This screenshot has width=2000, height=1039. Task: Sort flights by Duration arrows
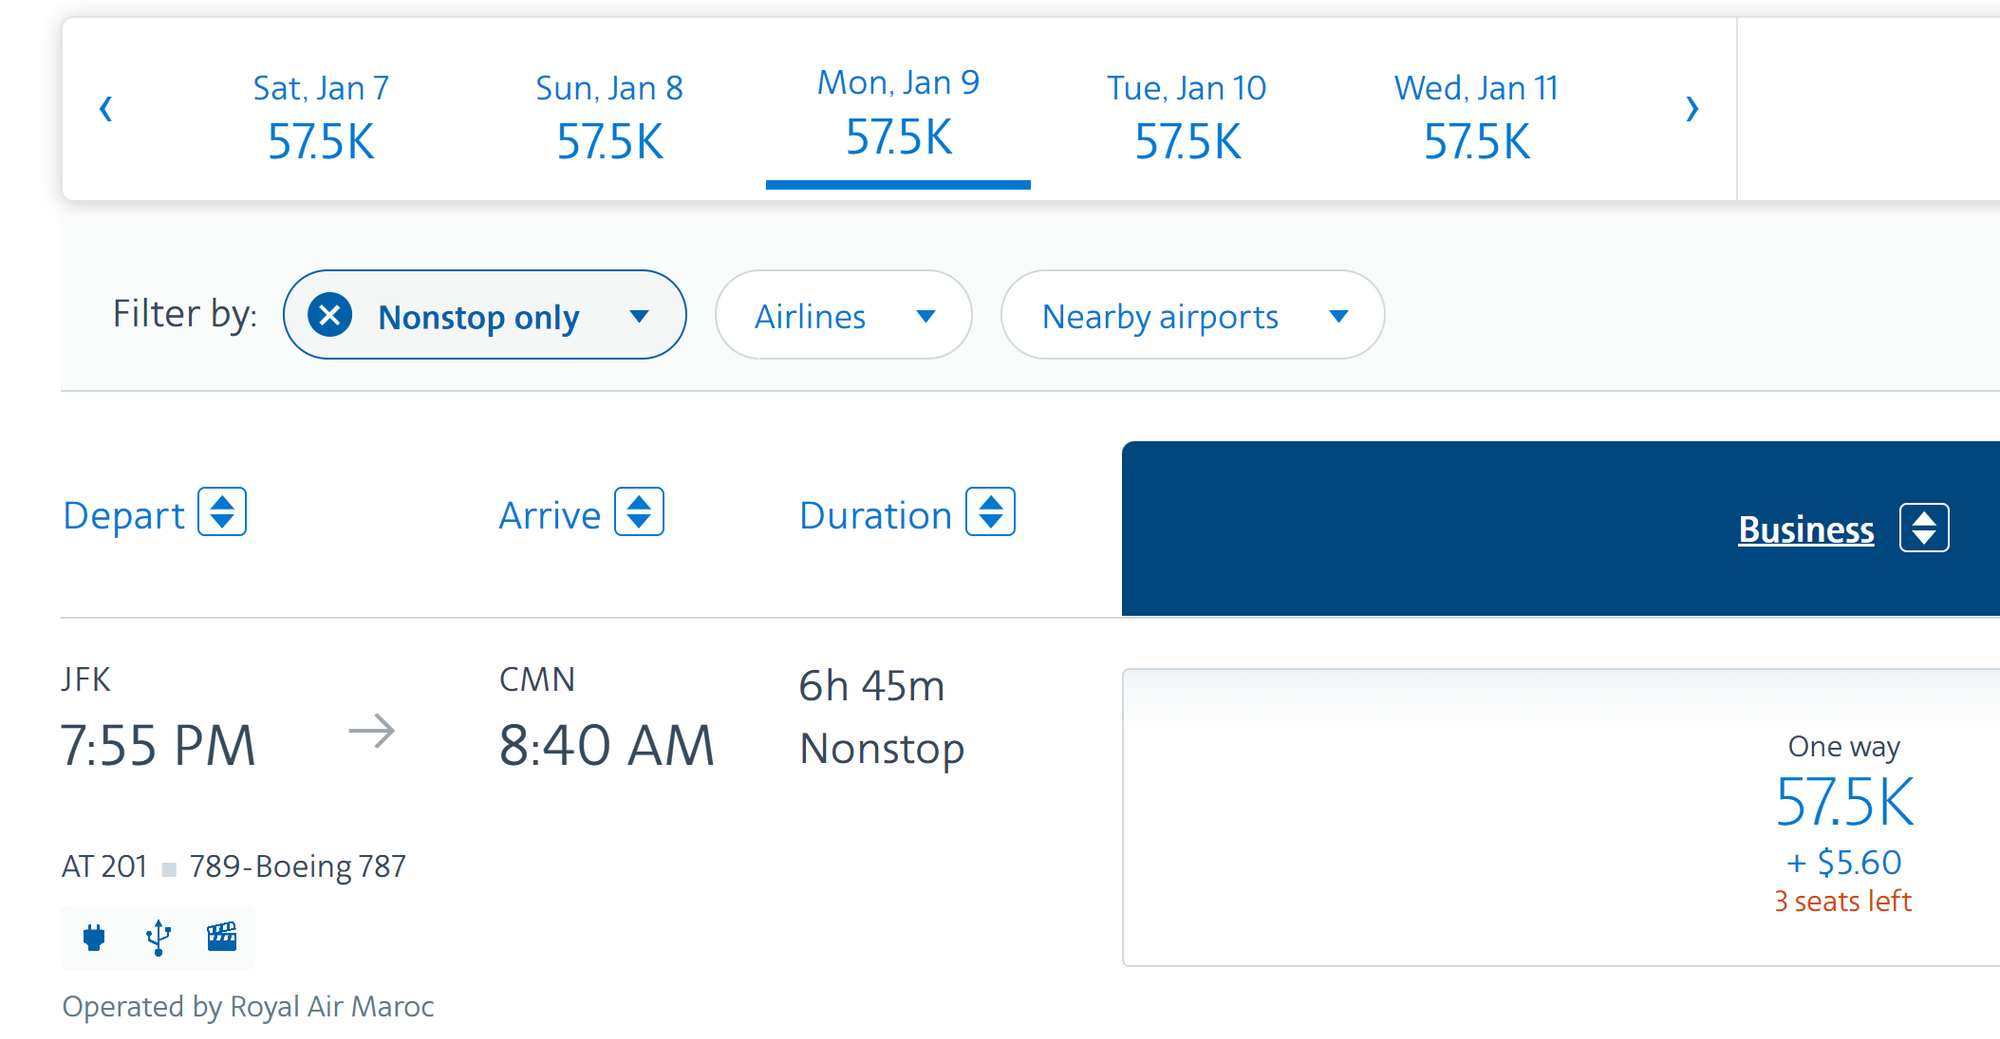click(990, 512)
